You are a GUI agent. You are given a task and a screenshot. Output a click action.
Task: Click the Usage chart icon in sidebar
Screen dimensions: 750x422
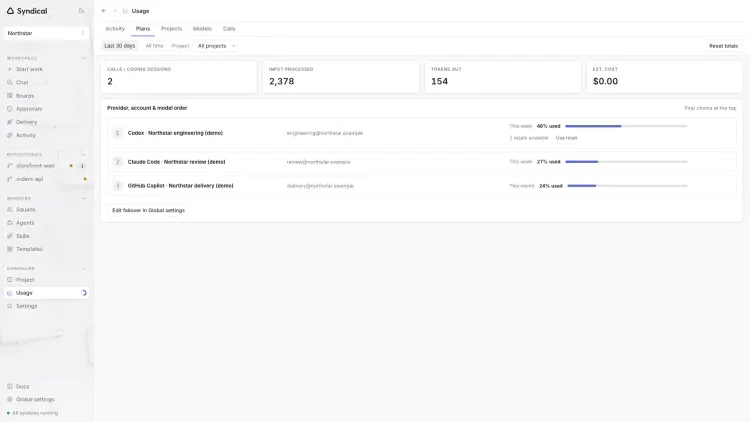pyautogui.click(x=10, y=293)
